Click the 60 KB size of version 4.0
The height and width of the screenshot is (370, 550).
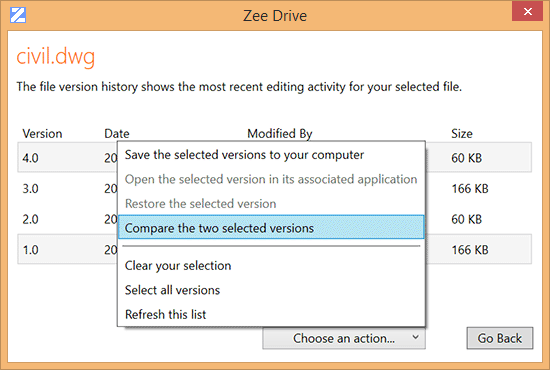tap(467, 158)
